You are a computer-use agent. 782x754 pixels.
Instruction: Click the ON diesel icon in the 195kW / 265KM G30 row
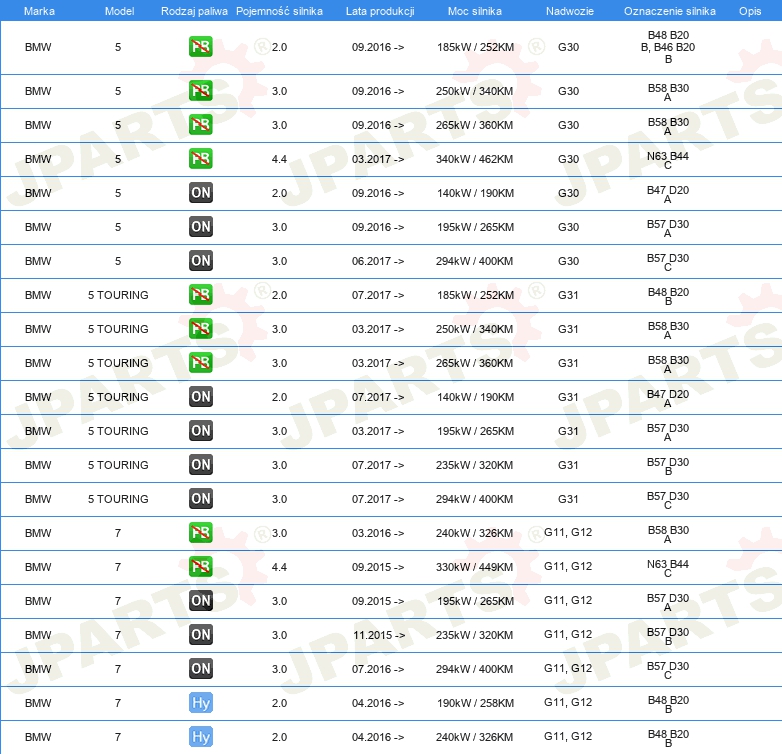click(x=200, y=226)
